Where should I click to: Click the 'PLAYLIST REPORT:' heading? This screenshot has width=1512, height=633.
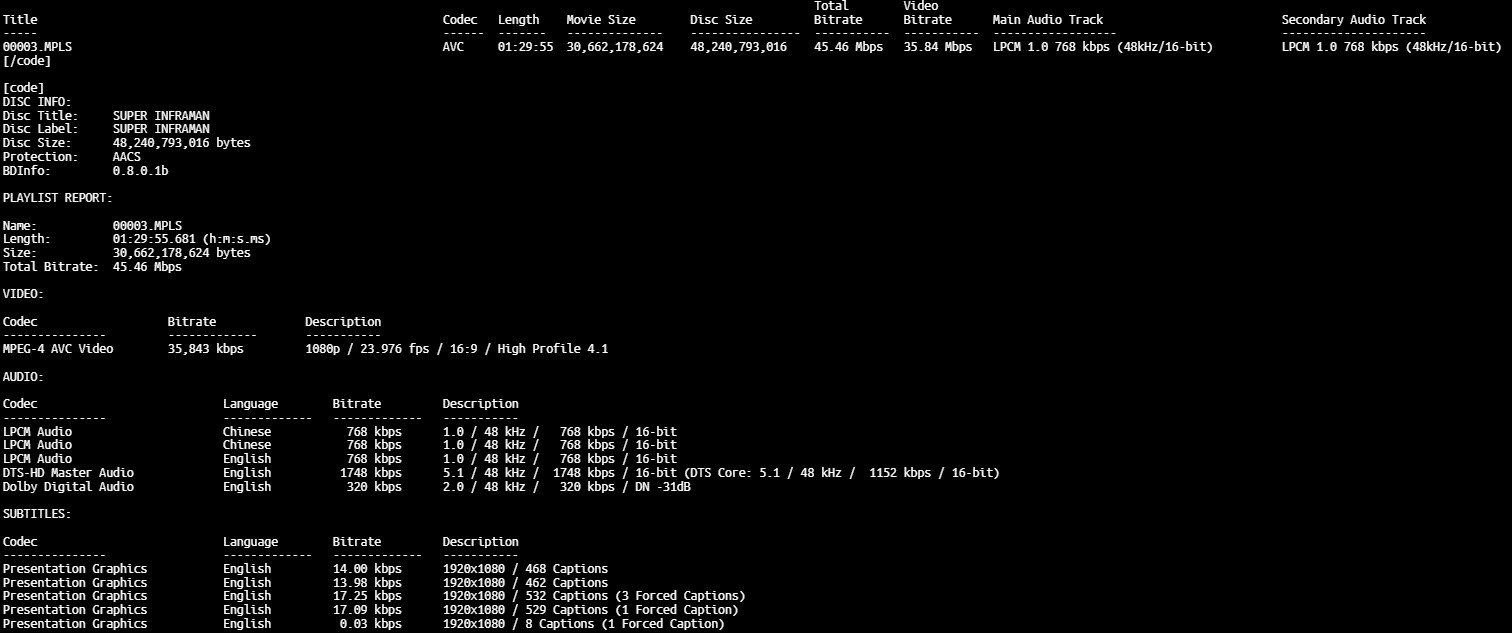(58, 198)
